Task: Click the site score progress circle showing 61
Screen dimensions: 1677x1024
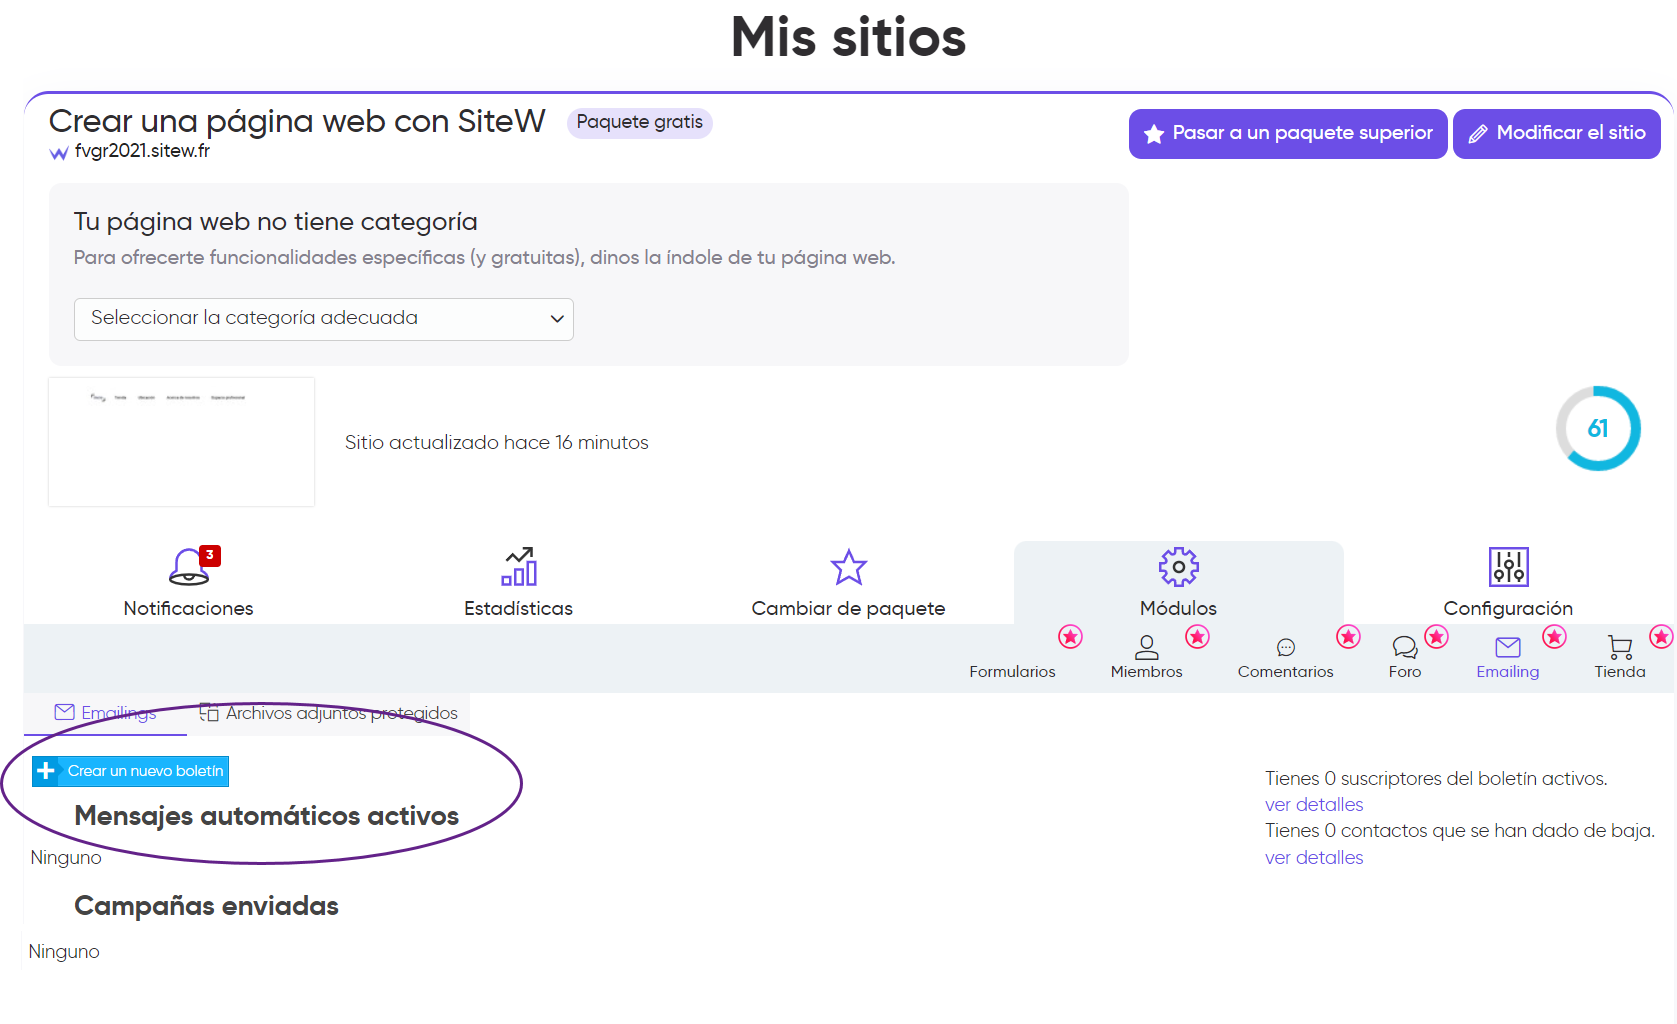Action: tap(1598, 428)
